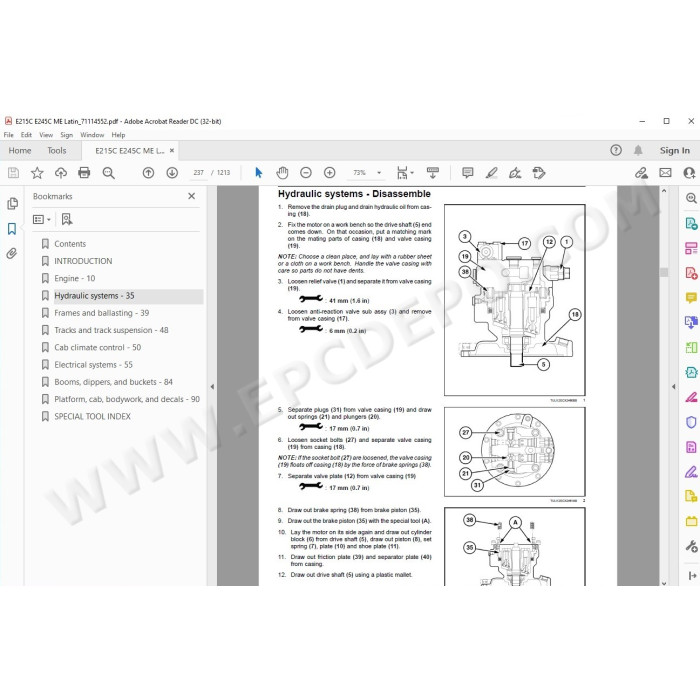Go to the next page

[x=172, y=173]
